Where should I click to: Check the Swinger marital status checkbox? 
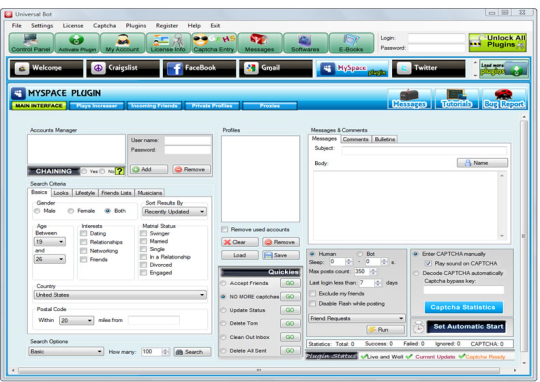(143, 233)
